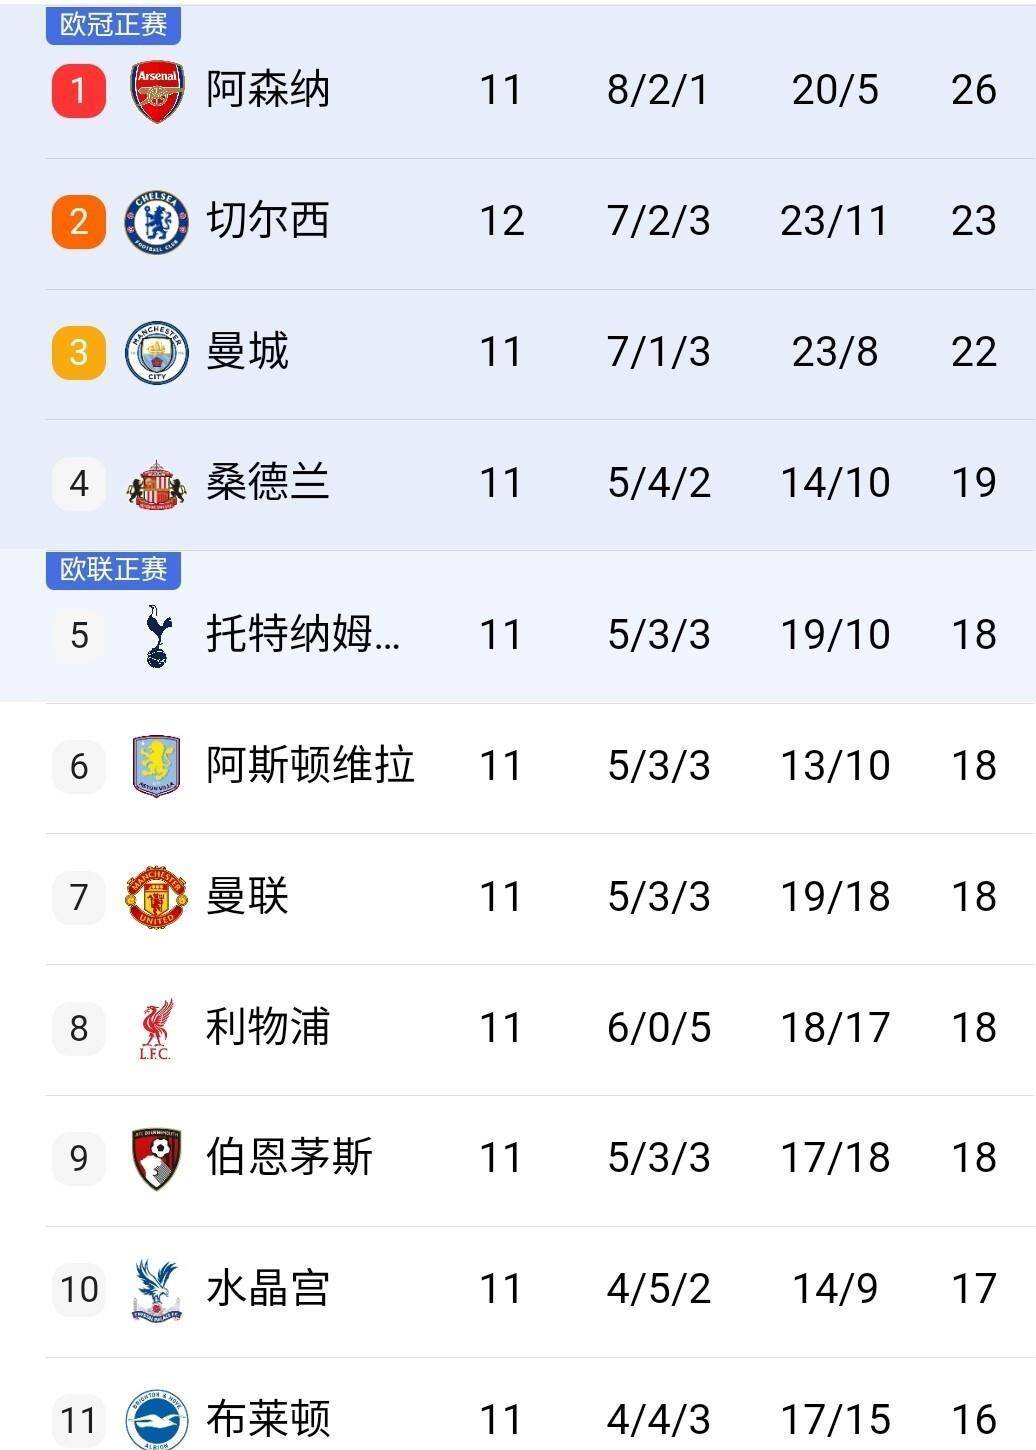Click the Brighton seagull crest
The image size is (1036, 1450).
[157, 1420]
